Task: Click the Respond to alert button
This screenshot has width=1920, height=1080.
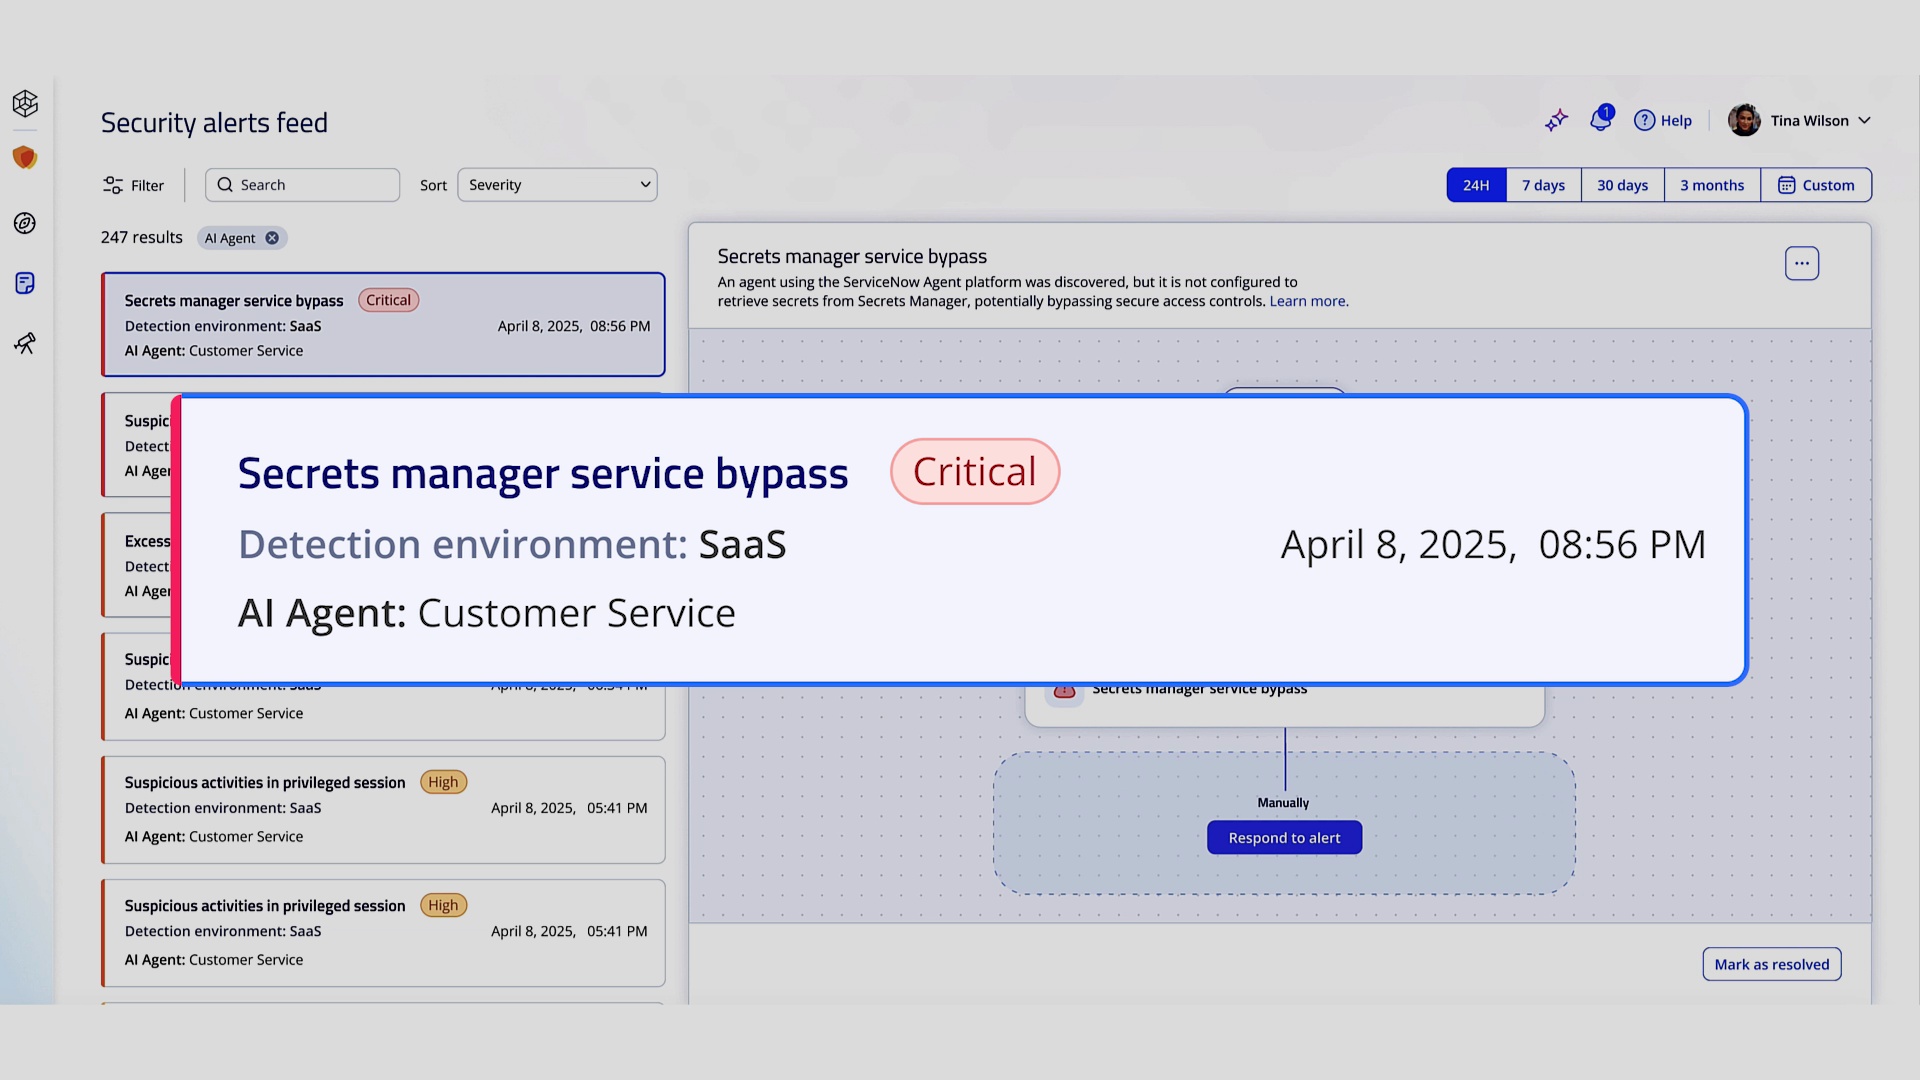Action: (x=1284, y=837)
